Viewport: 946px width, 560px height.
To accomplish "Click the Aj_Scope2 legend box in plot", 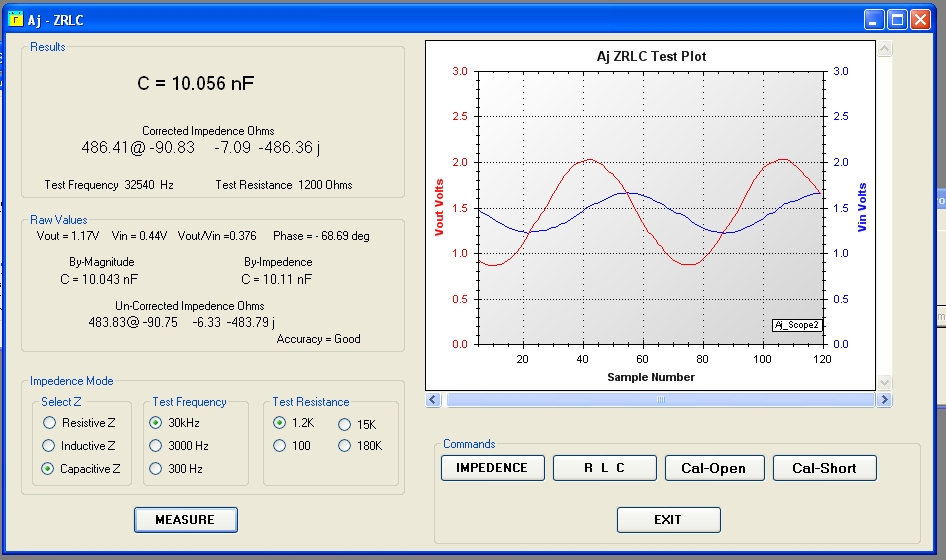I will point(797,325).
